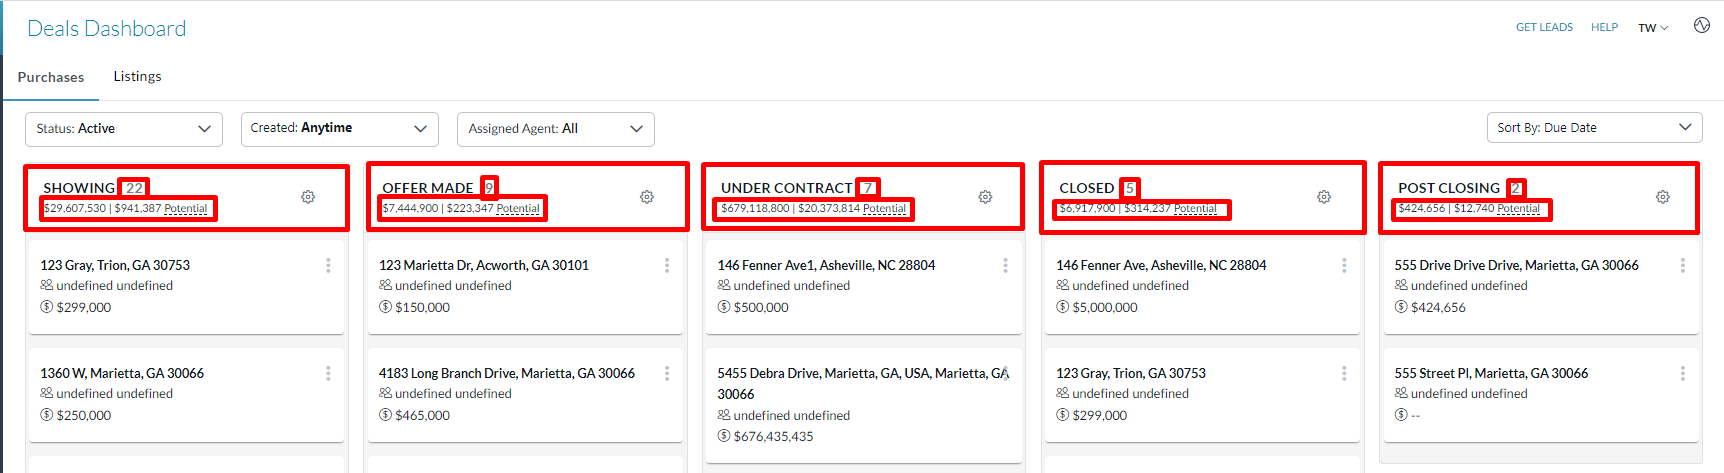Screen dimensions: 1724x473
Task: Open settings gear for Showing column
Action: 308,197
